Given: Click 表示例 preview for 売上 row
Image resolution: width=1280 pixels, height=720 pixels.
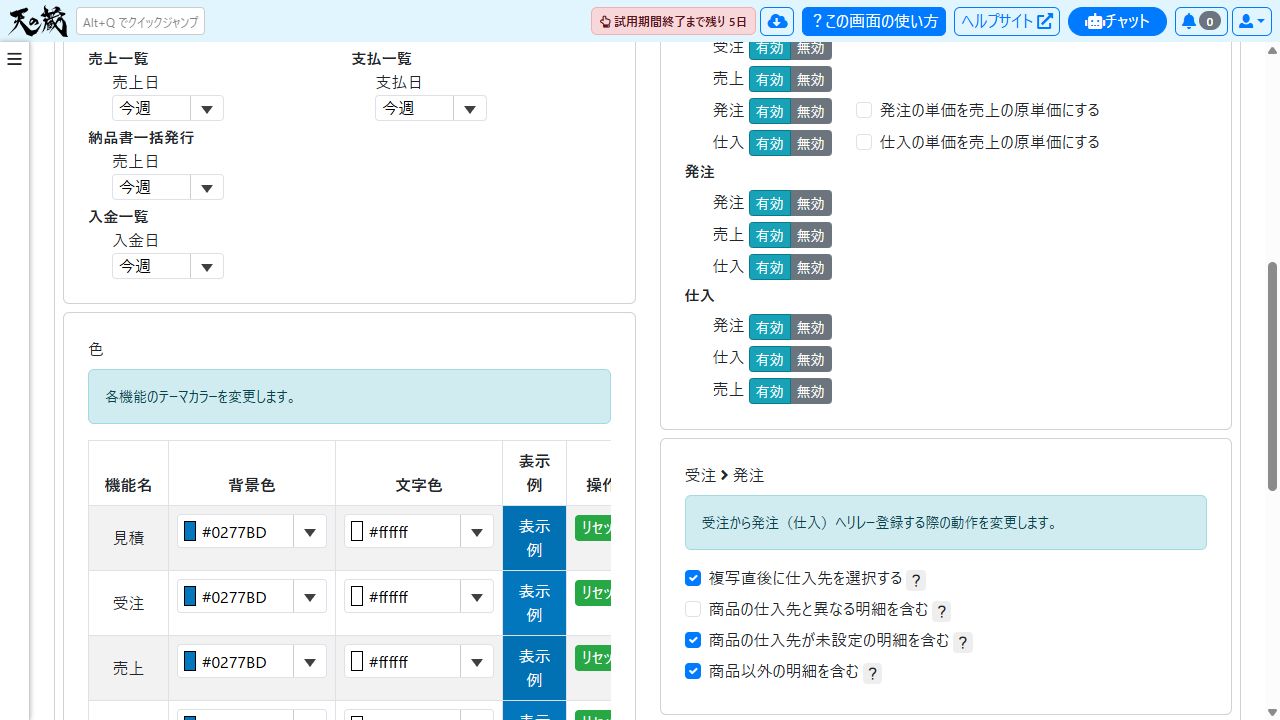Looking at the screenshot, I should 534,668.
